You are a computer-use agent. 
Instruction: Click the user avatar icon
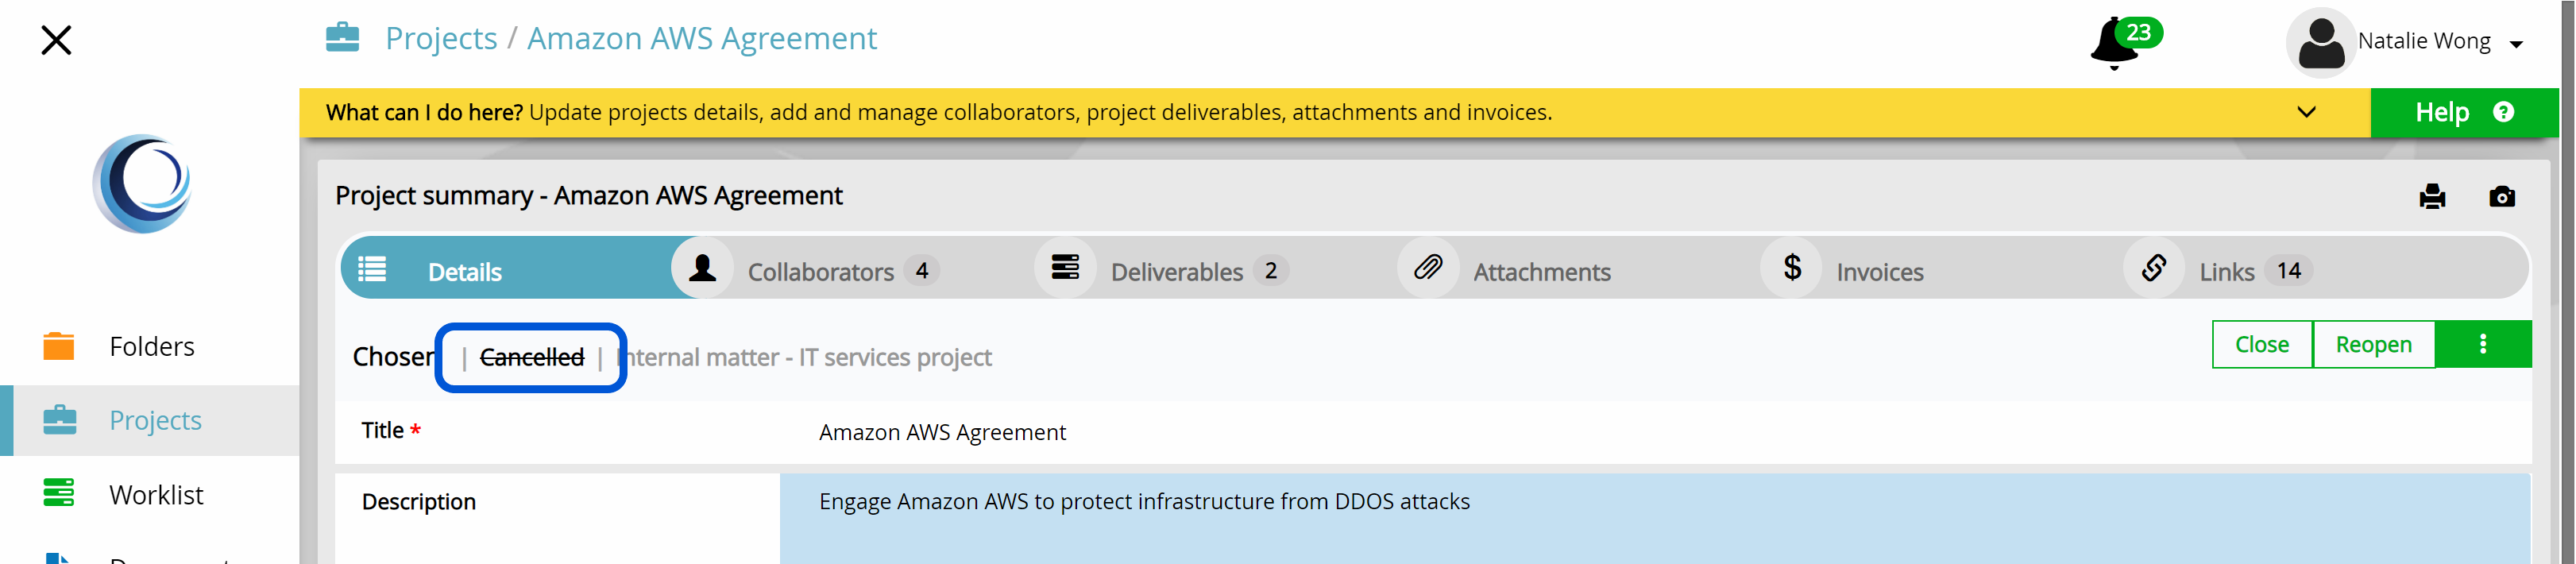tap(2320, 43)
